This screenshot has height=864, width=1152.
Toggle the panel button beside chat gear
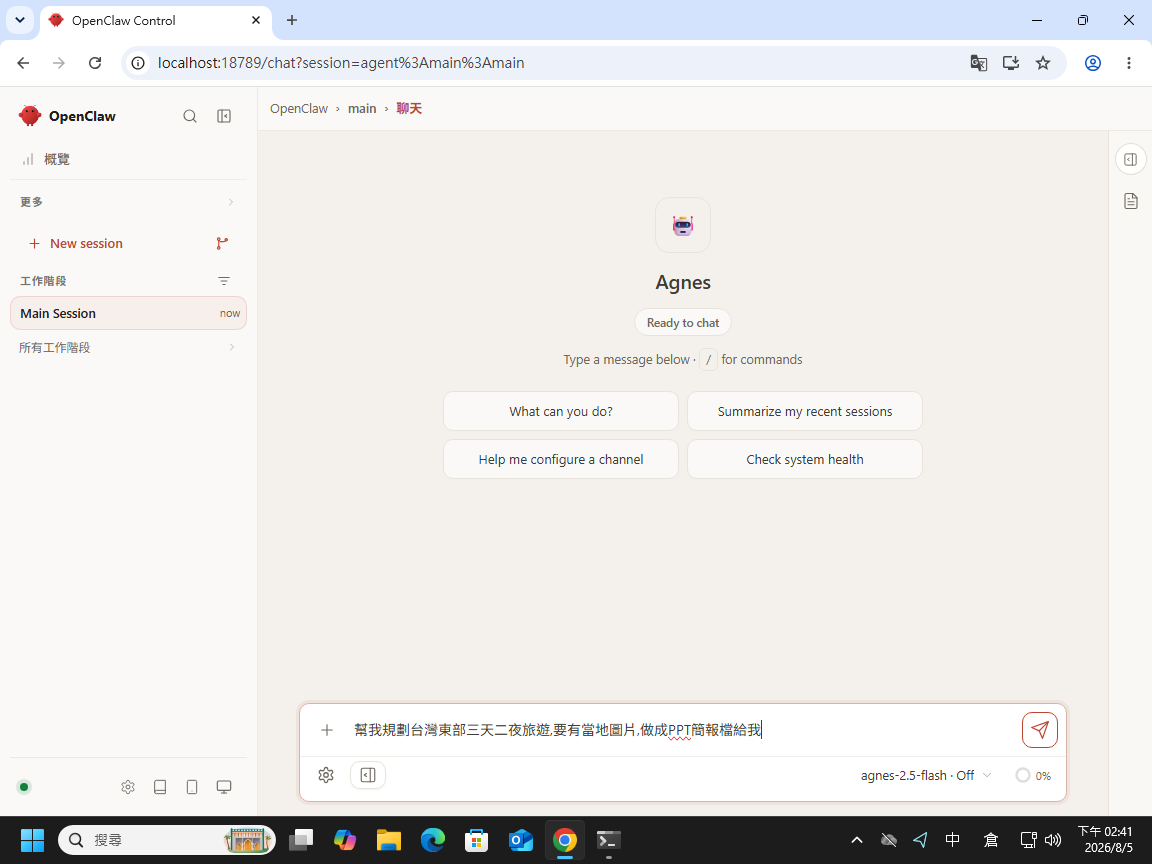(x=368, y=775)
